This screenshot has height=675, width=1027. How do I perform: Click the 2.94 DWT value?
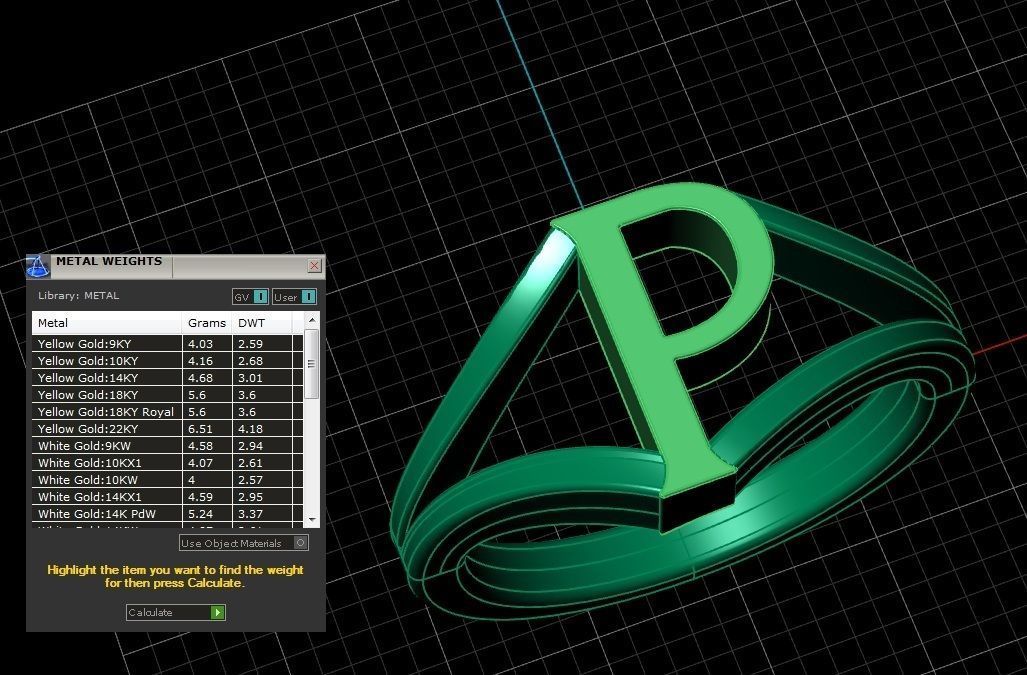tap(250, 446)
